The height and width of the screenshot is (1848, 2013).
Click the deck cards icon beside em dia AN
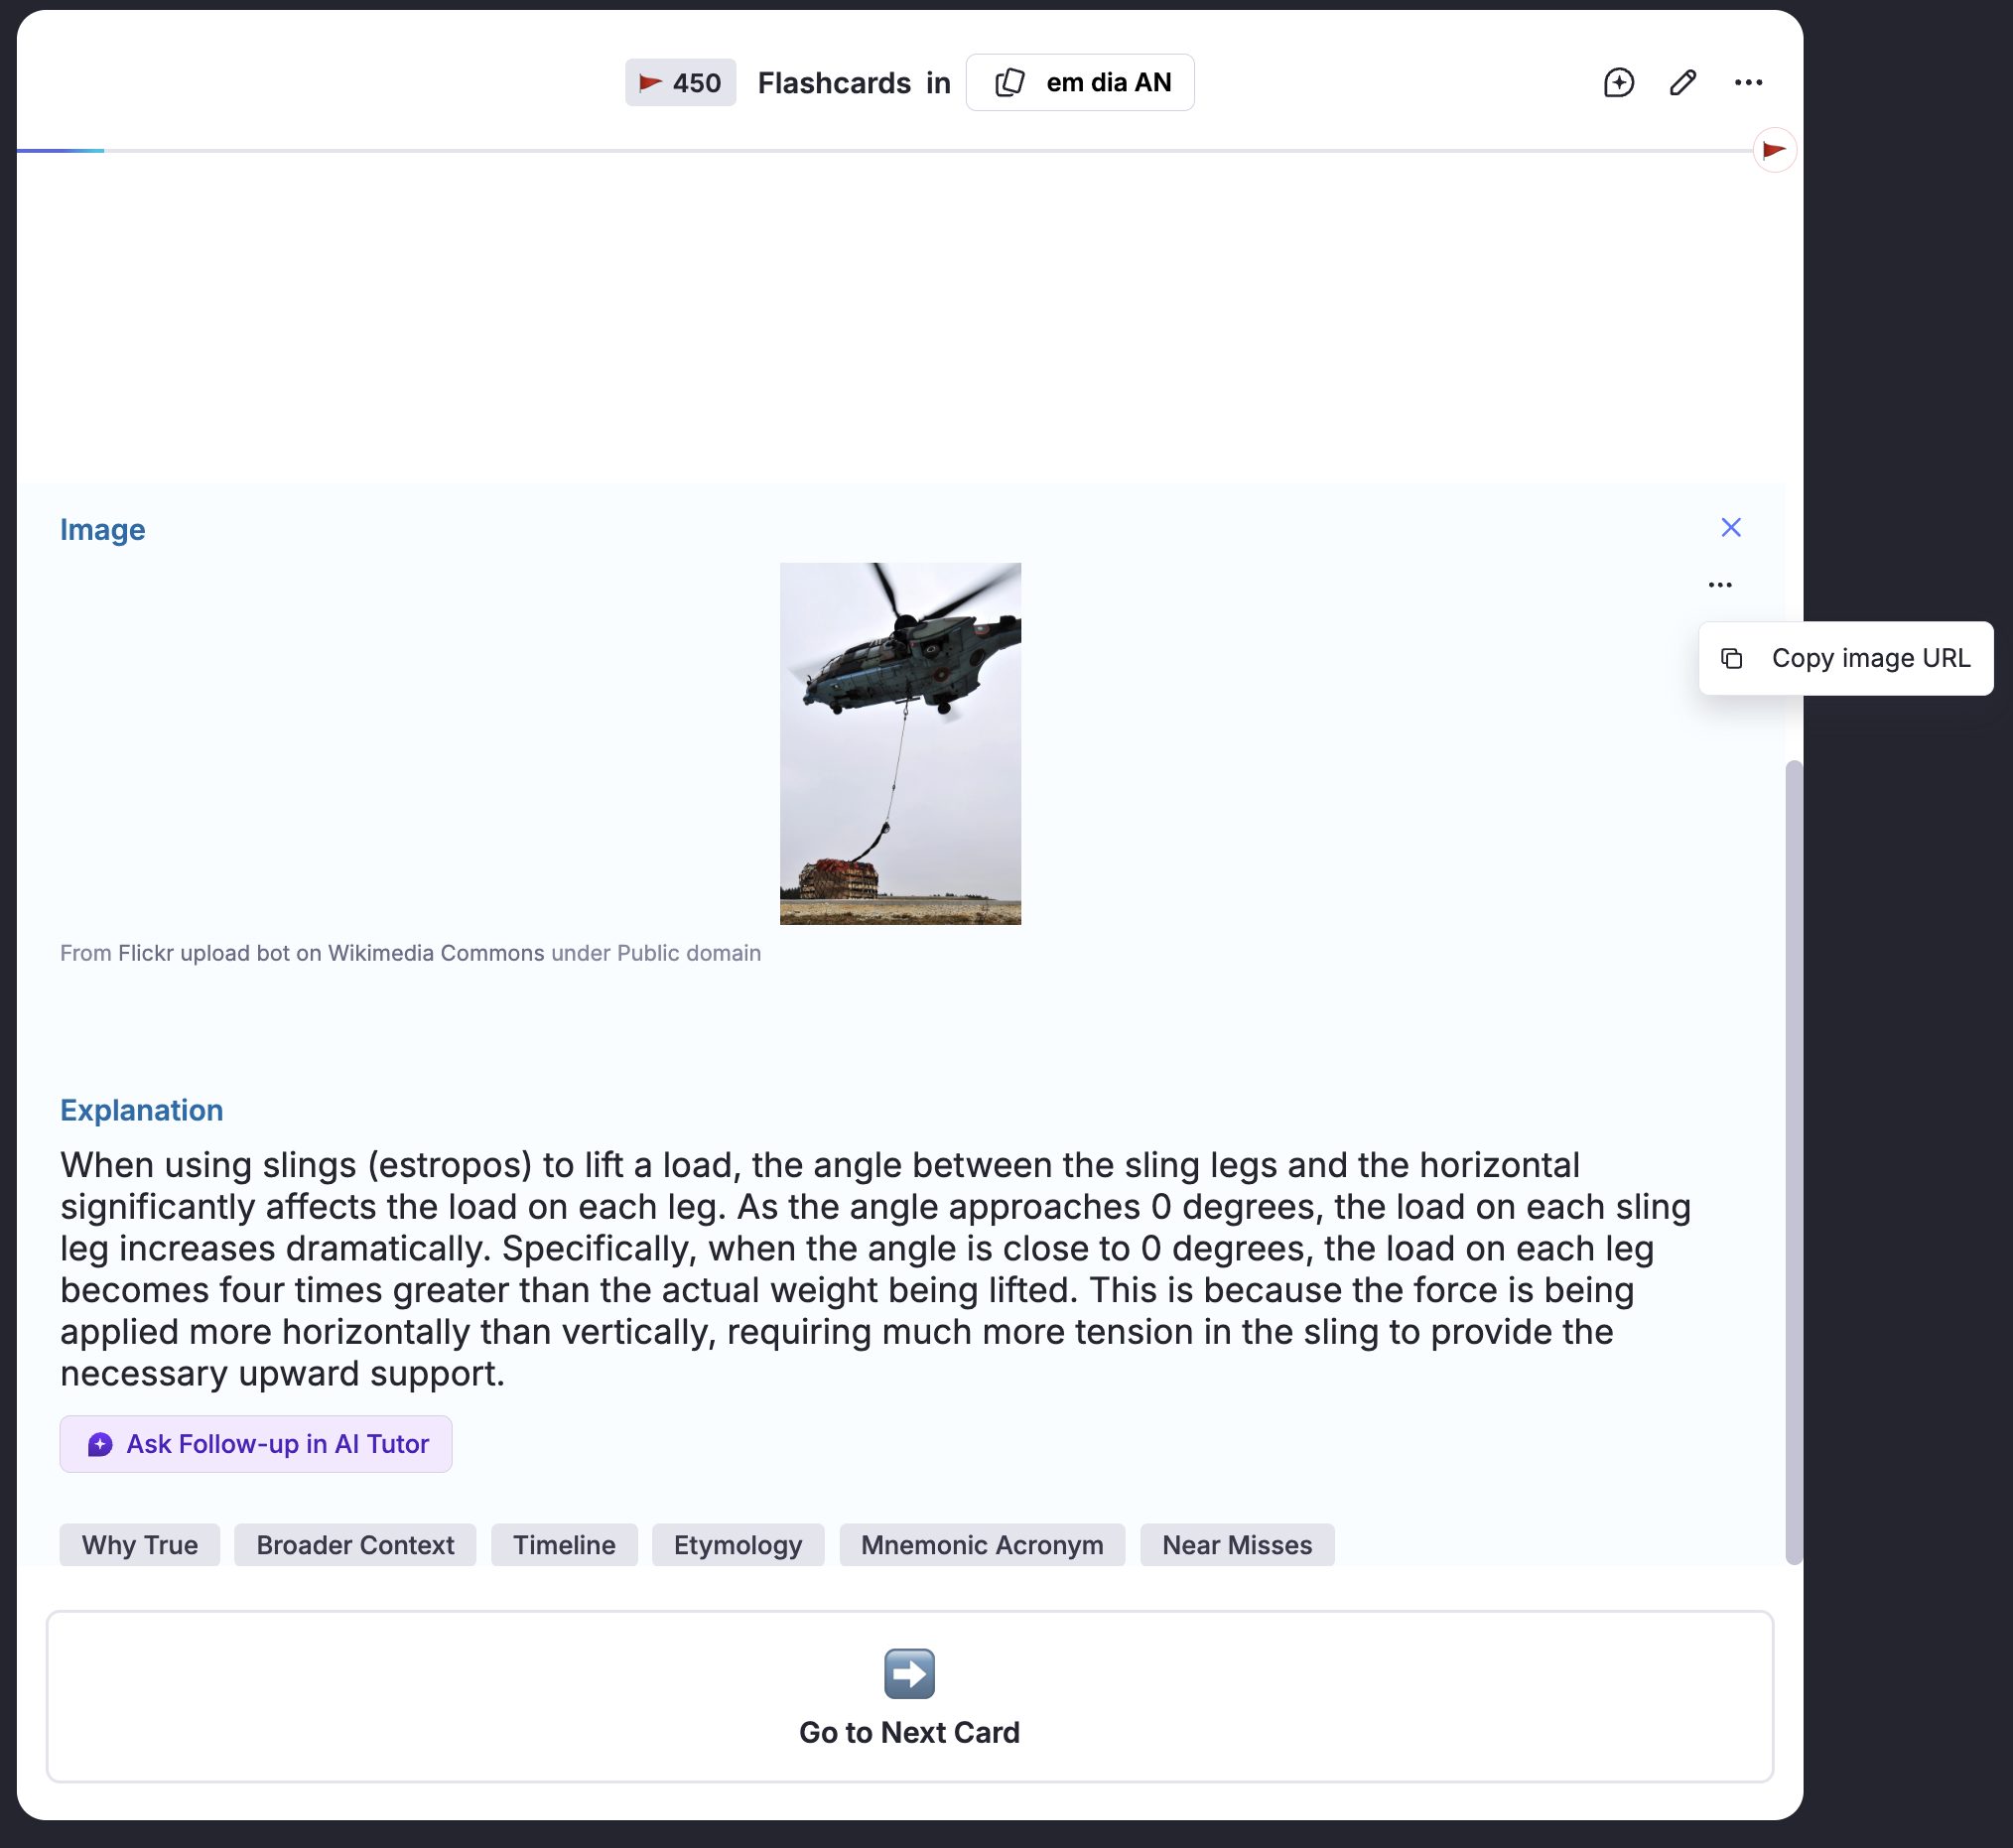1010,83
